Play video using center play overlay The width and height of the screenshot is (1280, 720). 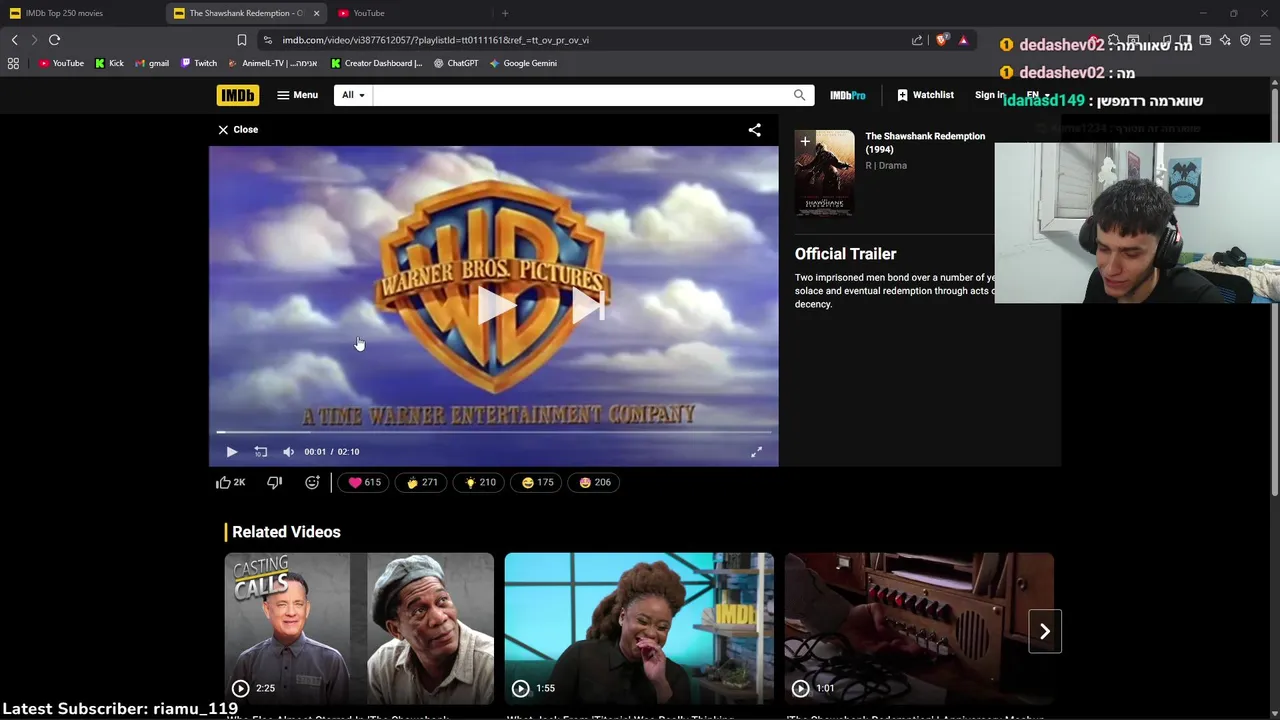pyautogui.click(x=497, y=306)
